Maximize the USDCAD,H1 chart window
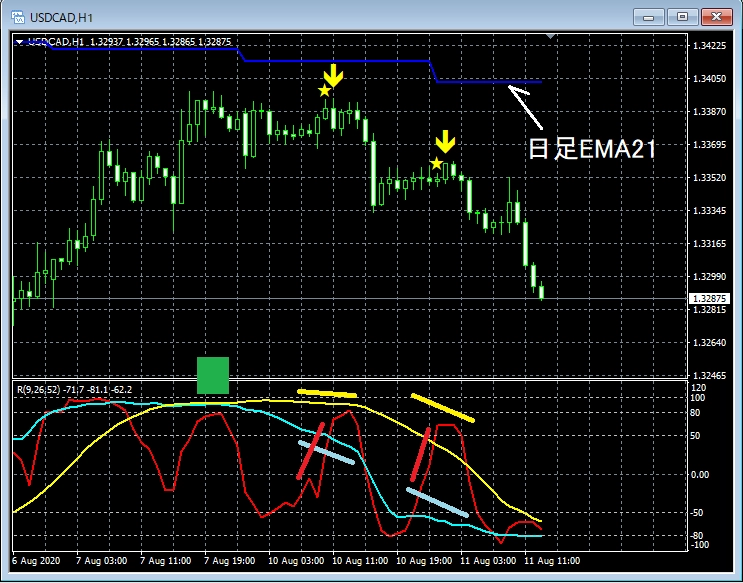This screenshot has width=743, height=583. (x=683, y=17)
